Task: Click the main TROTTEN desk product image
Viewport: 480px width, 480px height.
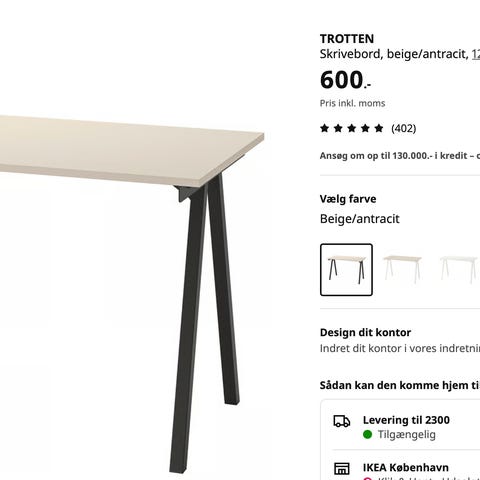Action: coord(132,293)
